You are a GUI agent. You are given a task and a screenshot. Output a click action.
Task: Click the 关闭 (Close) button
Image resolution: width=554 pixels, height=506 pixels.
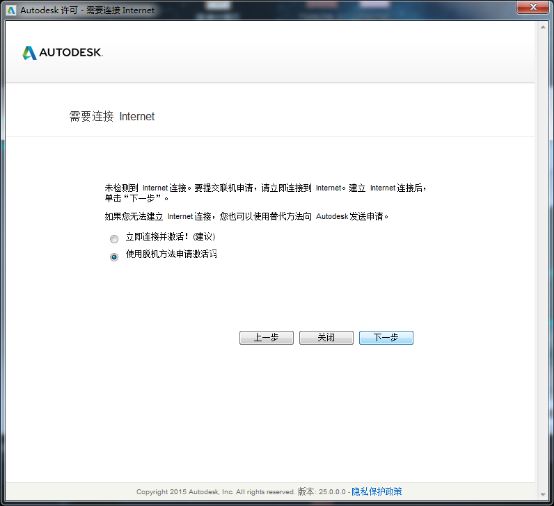pos(326,337)
